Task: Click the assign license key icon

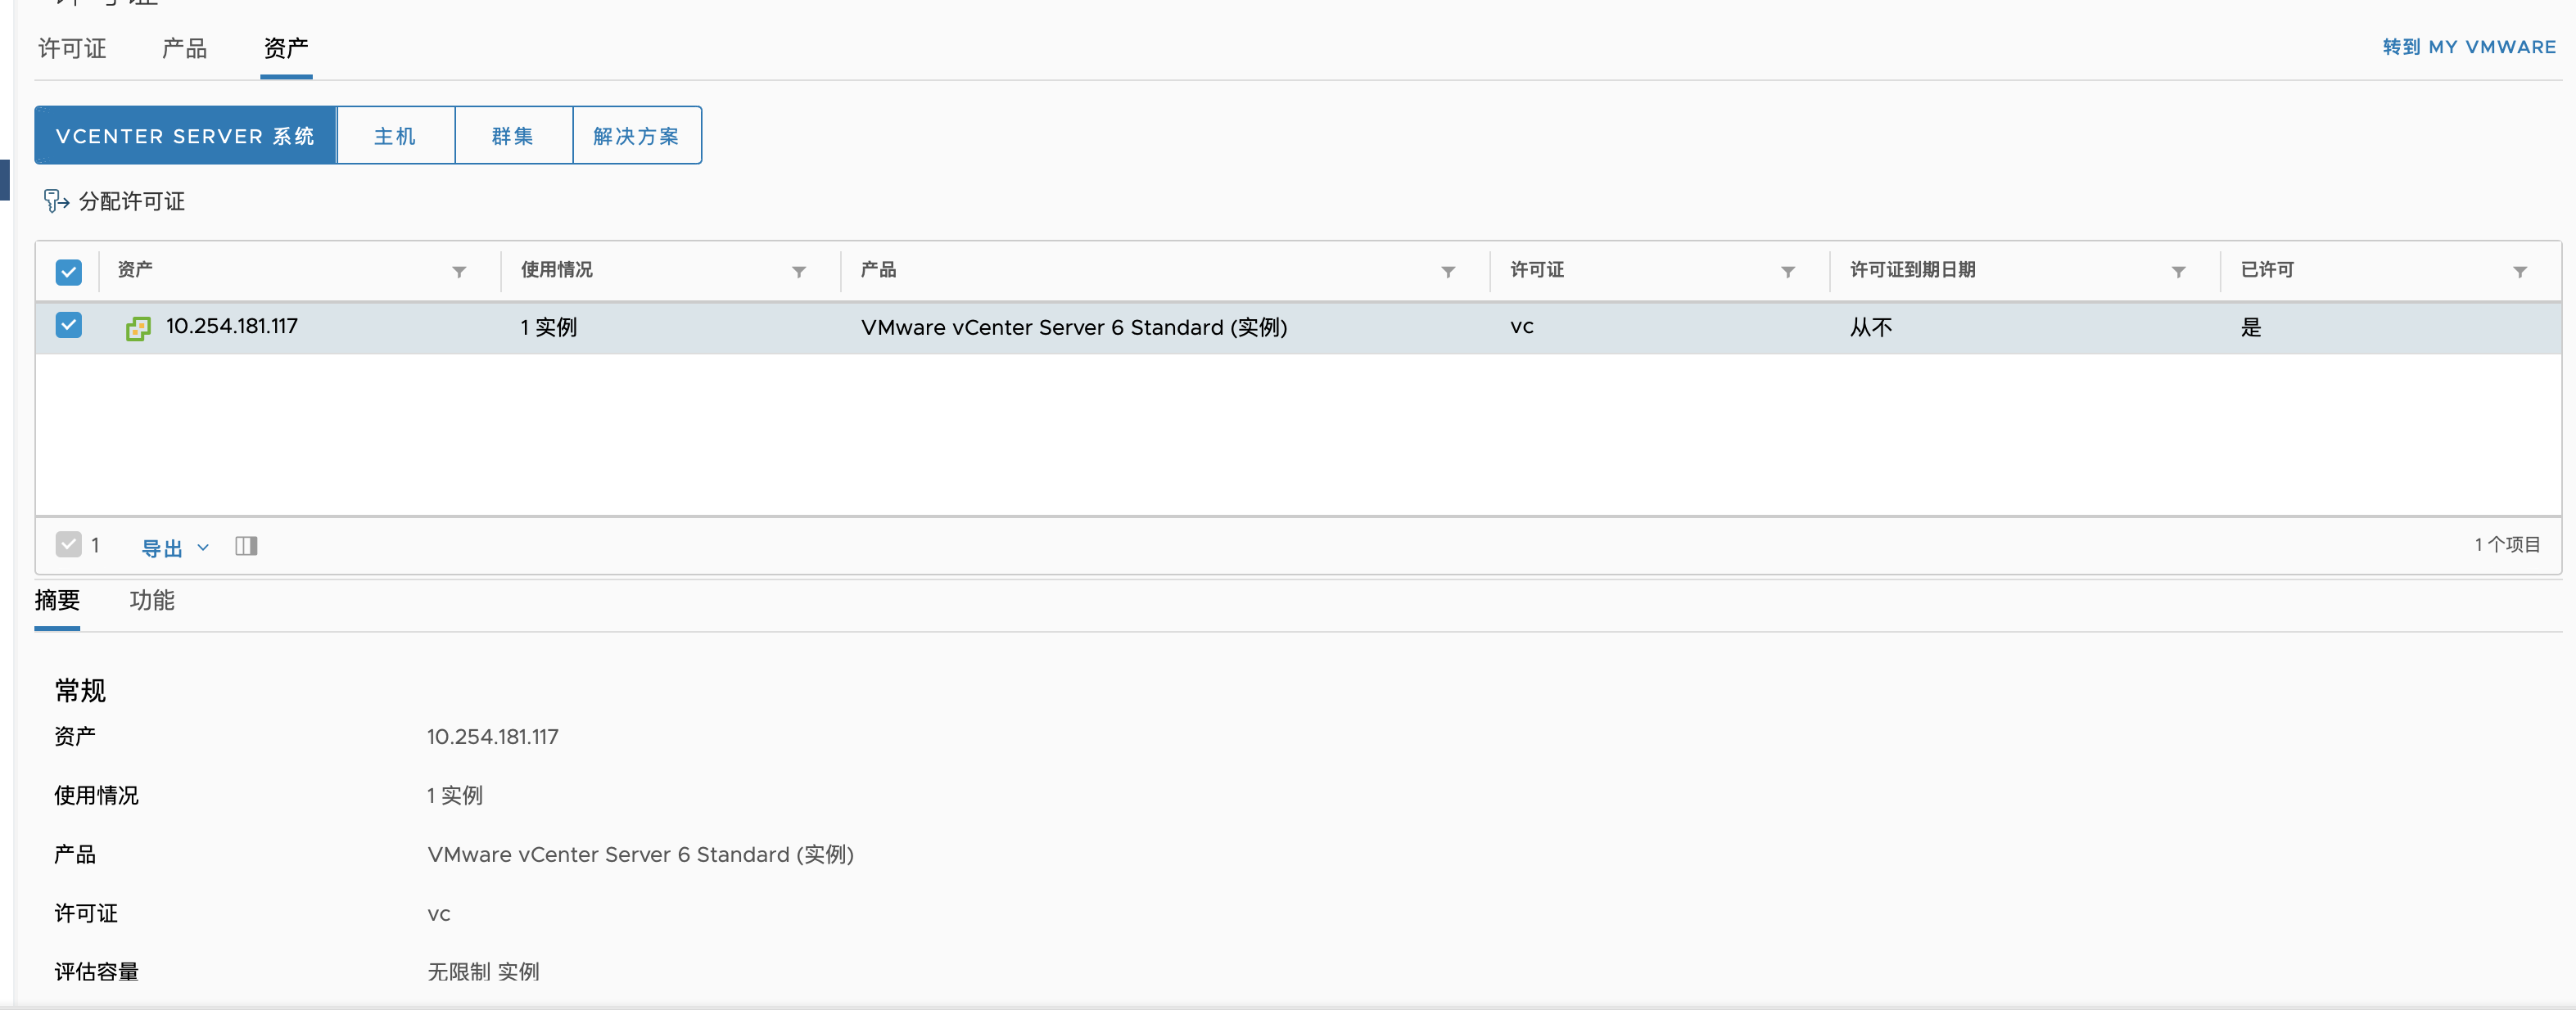Action: pos(56,201)
